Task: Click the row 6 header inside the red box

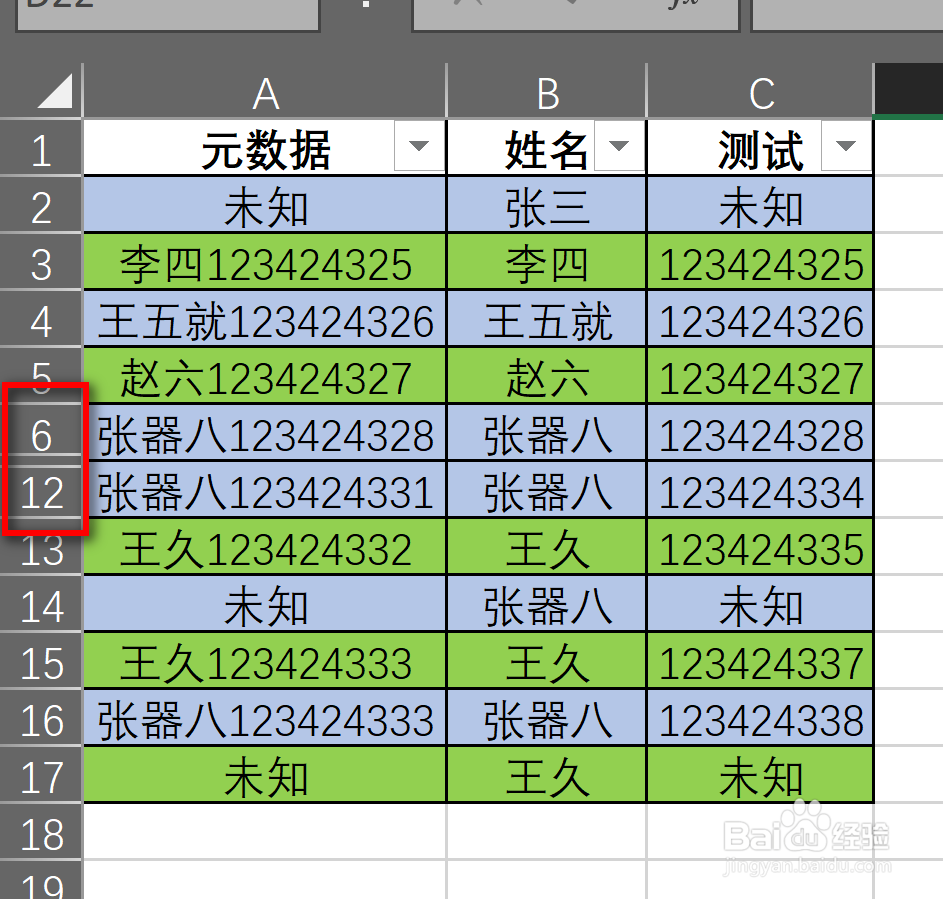Action: tap(42, 433)
